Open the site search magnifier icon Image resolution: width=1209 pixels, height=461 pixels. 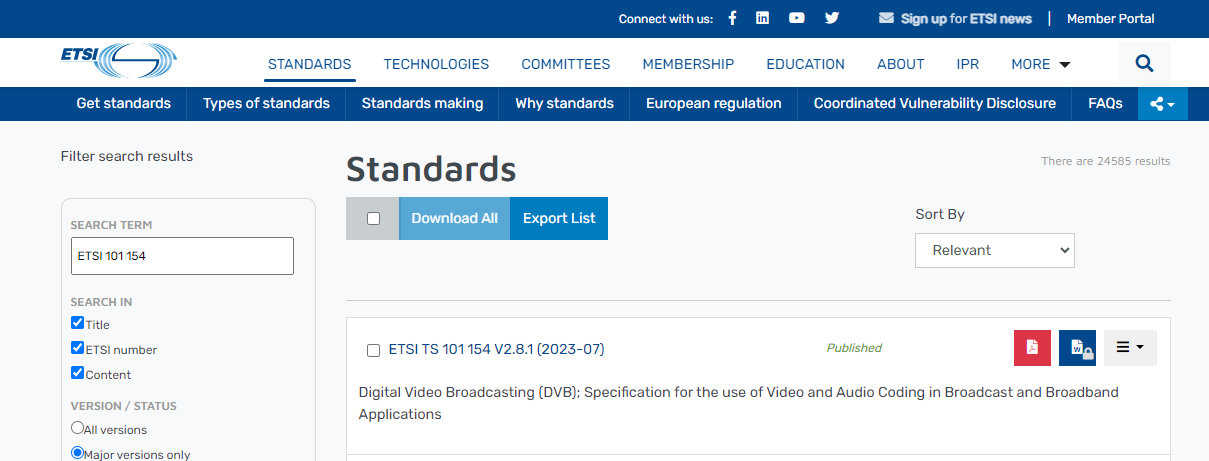tap(1145, 64)
